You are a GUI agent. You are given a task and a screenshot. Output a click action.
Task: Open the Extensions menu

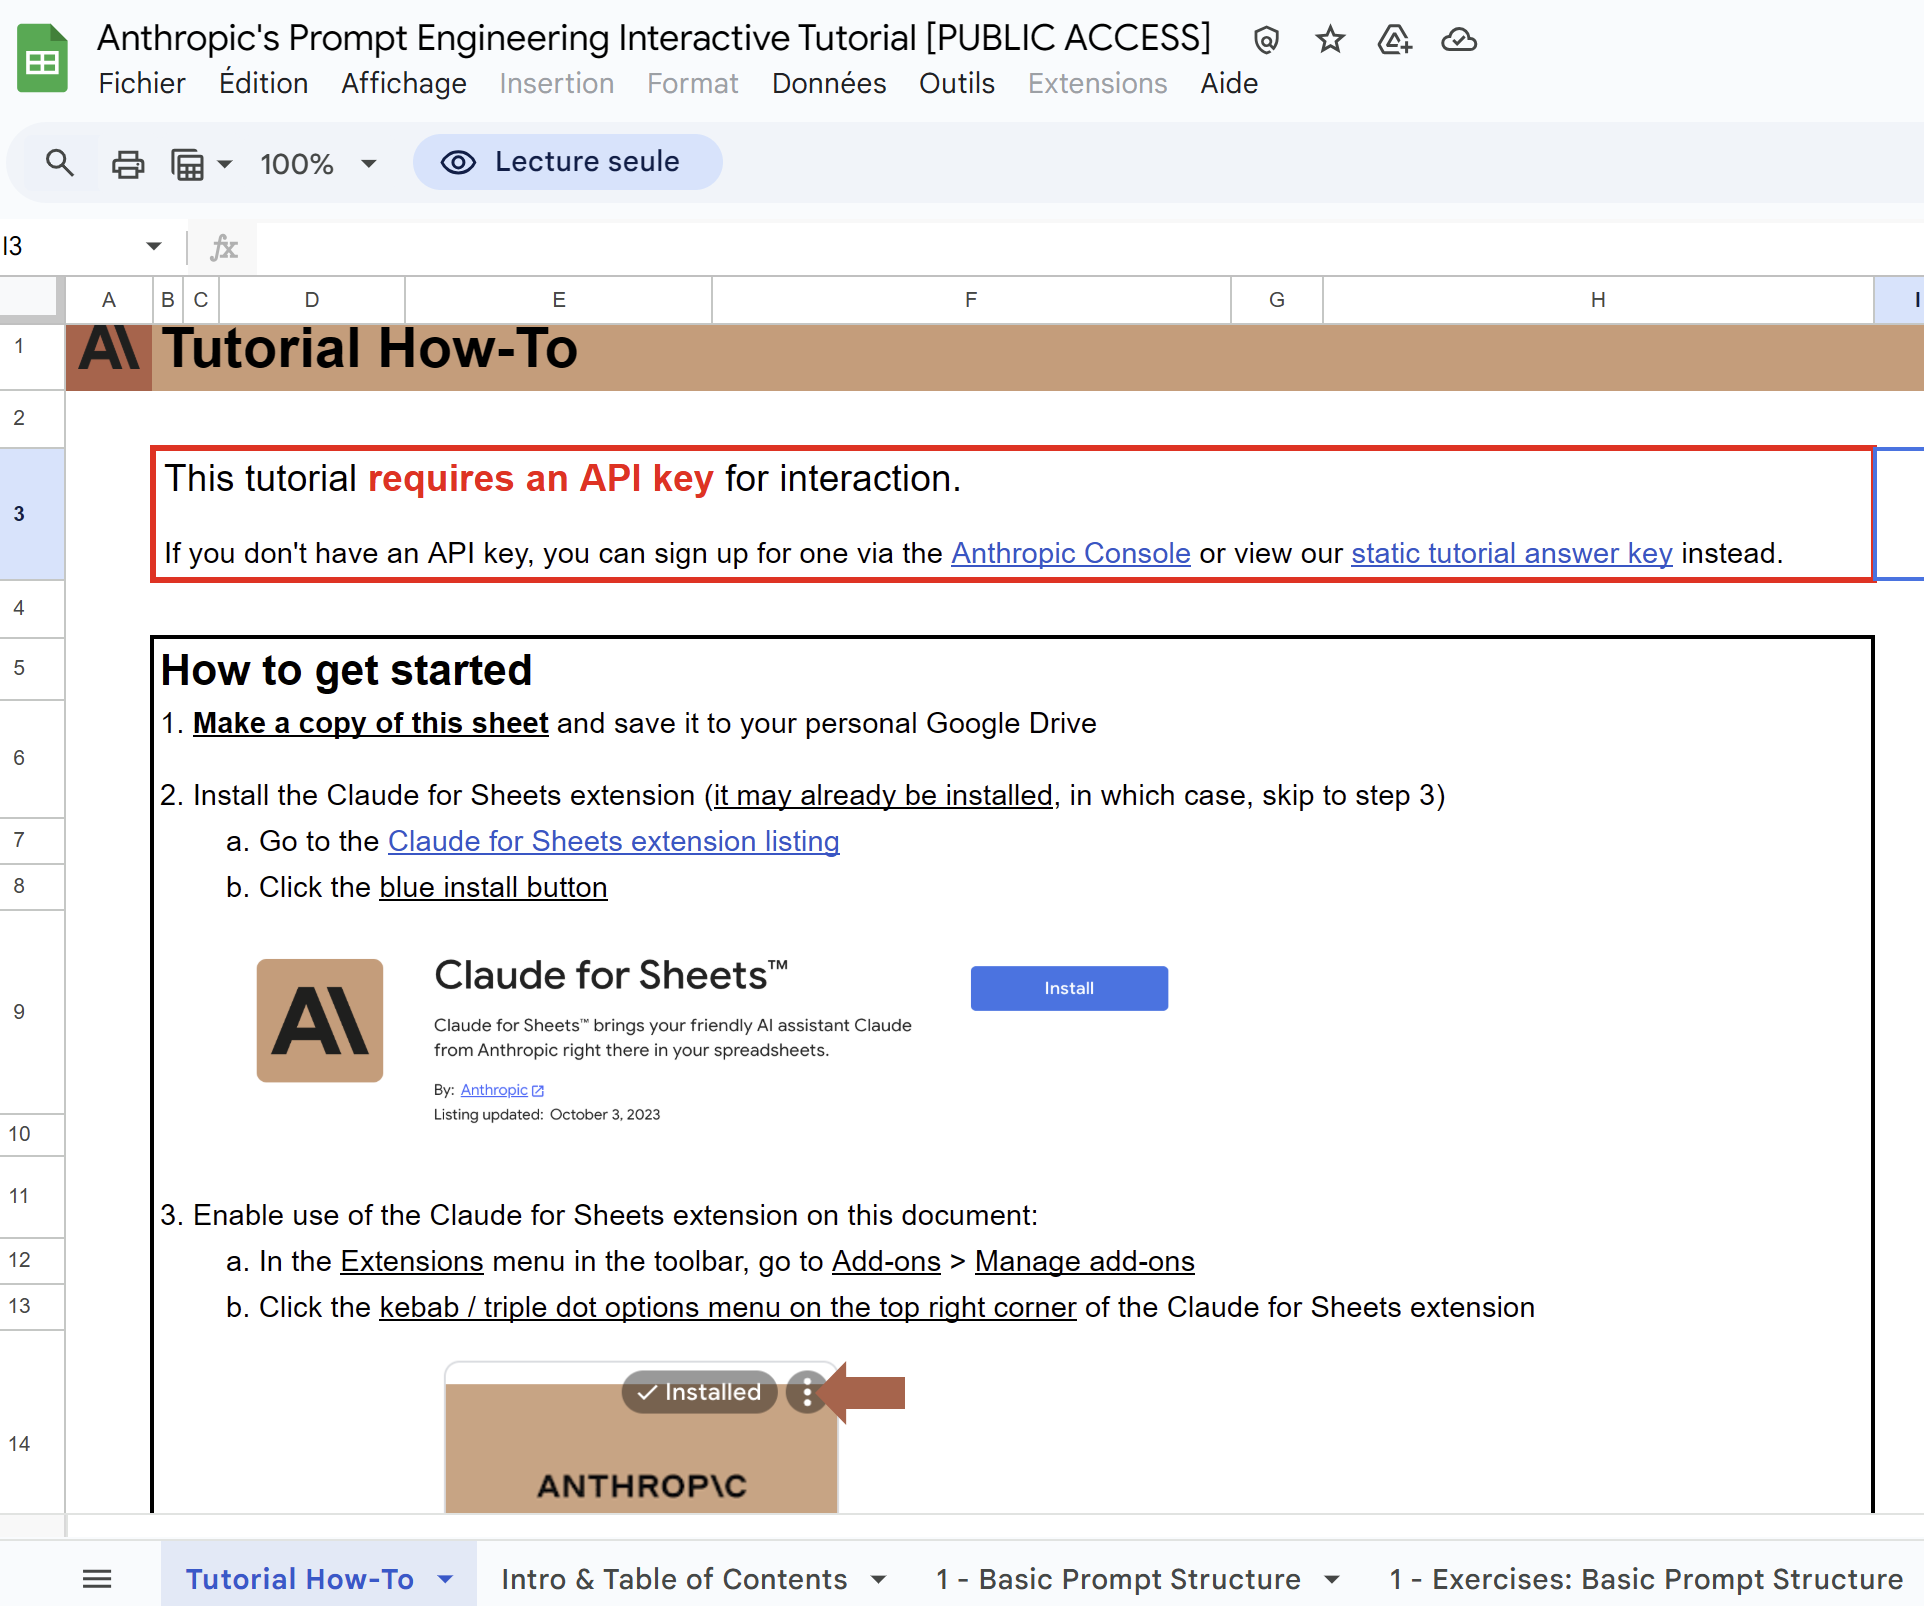point(1097,83)
